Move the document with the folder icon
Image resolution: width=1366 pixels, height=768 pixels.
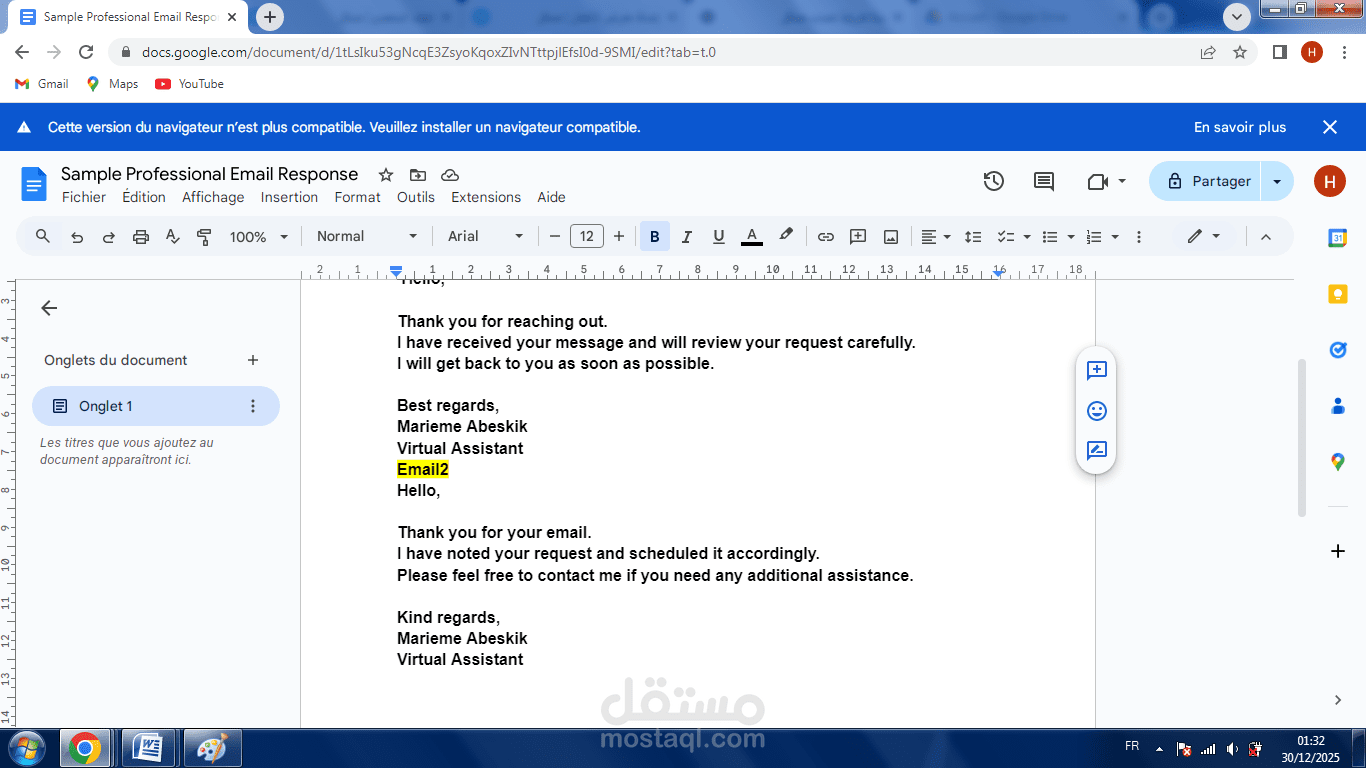(418, 175)
